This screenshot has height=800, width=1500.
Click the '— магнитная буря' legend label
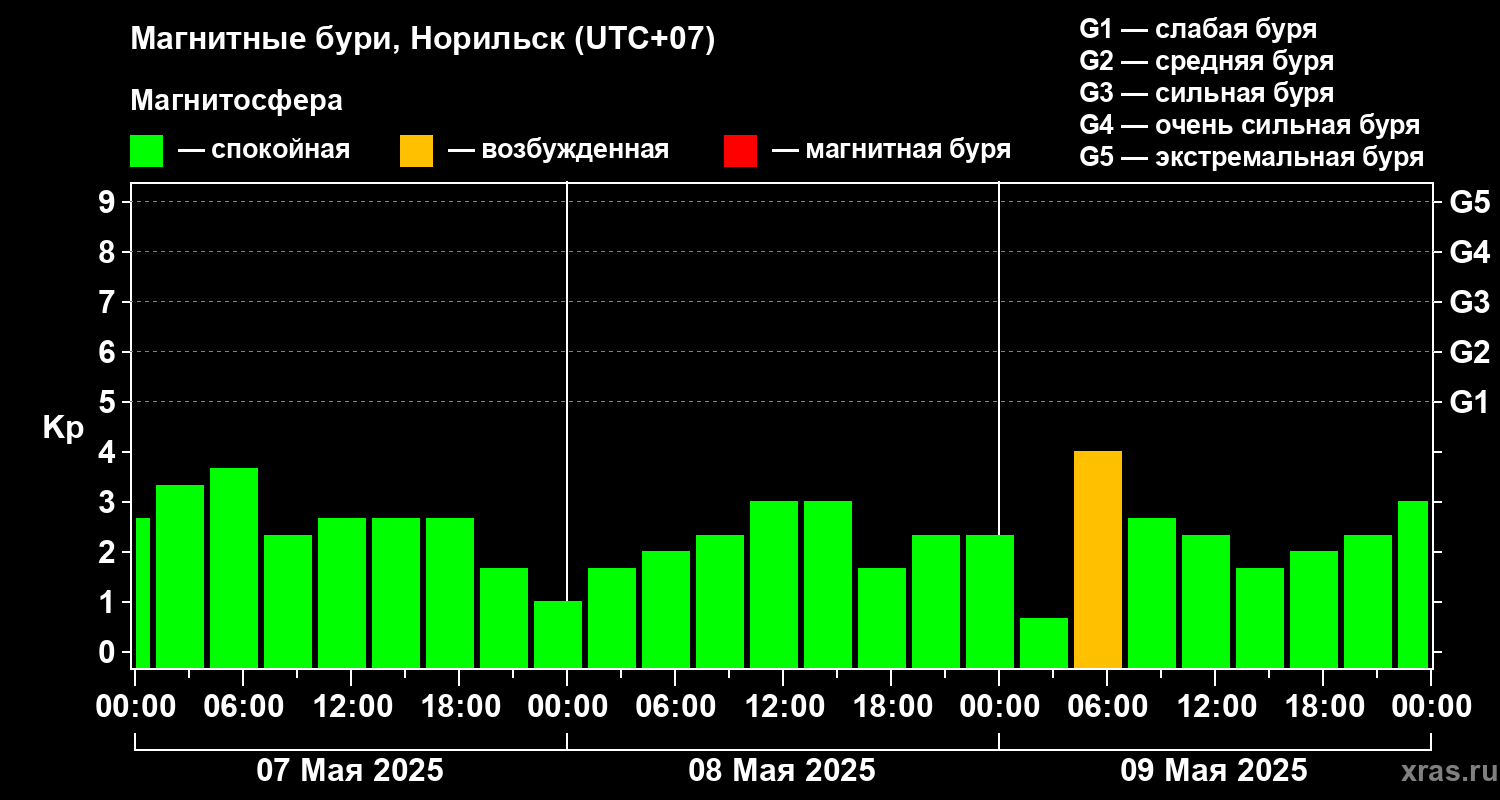pos(891,150)
